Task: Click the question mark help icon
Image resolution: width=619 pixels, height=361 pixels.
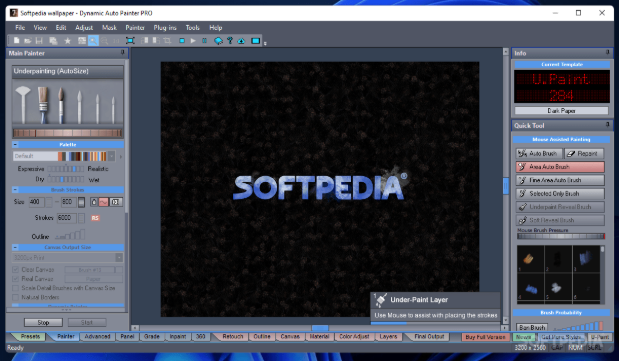Action: coord(230,40)
